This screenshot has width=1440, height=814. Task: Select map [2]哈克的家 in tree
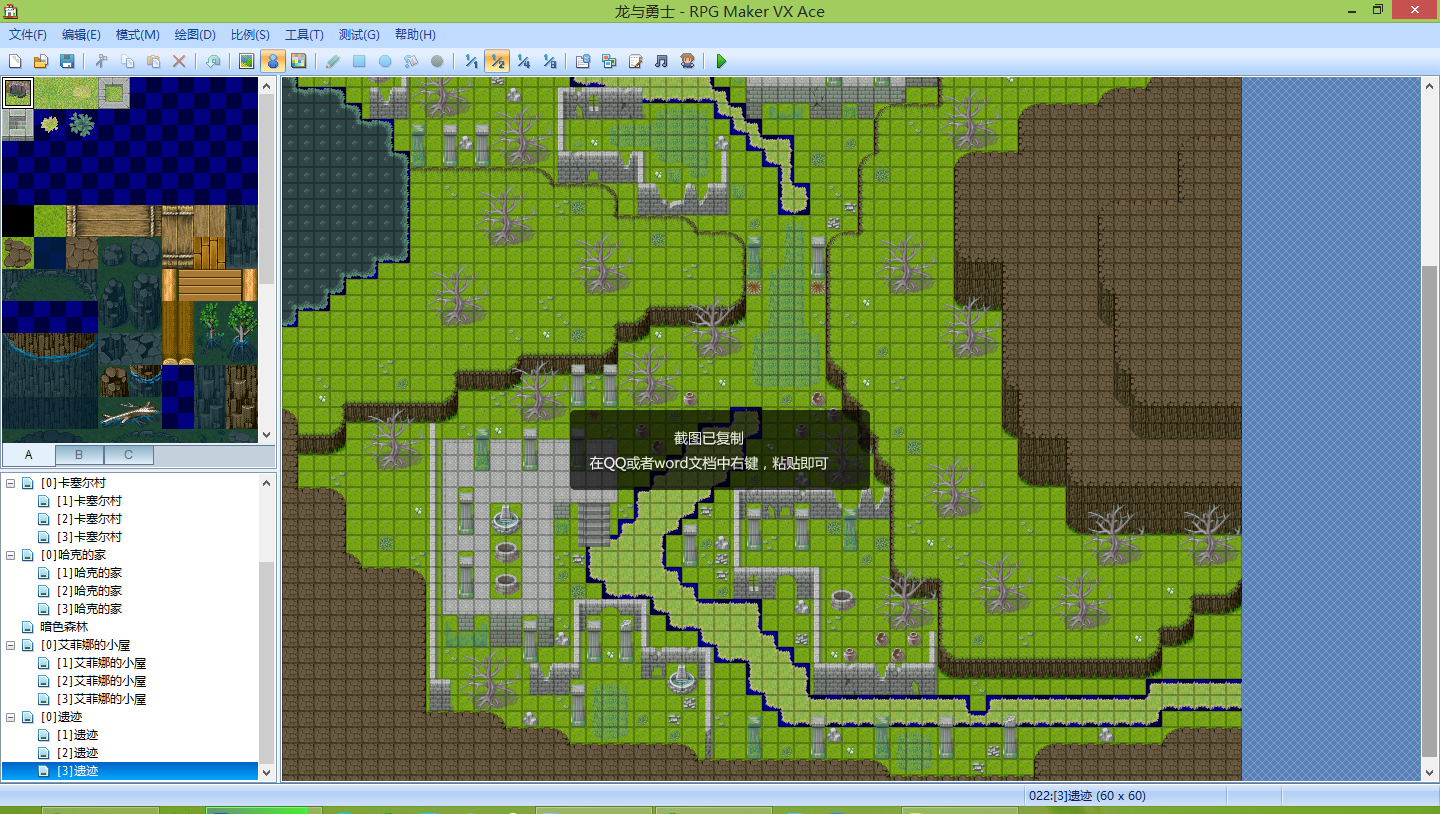pyautogui.click(x=89, y=591)
